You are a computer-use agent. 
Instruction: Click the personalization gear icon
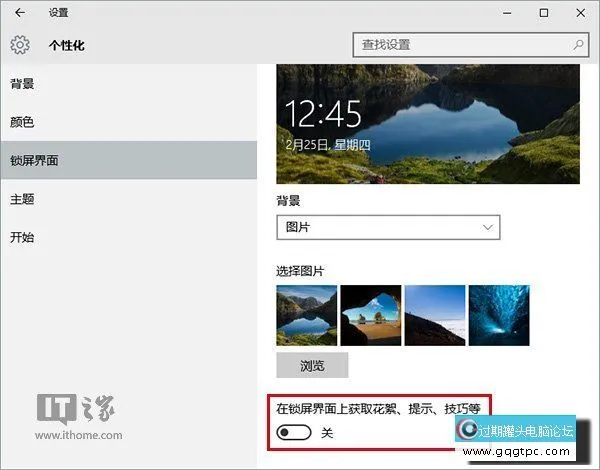coord(20,45)
